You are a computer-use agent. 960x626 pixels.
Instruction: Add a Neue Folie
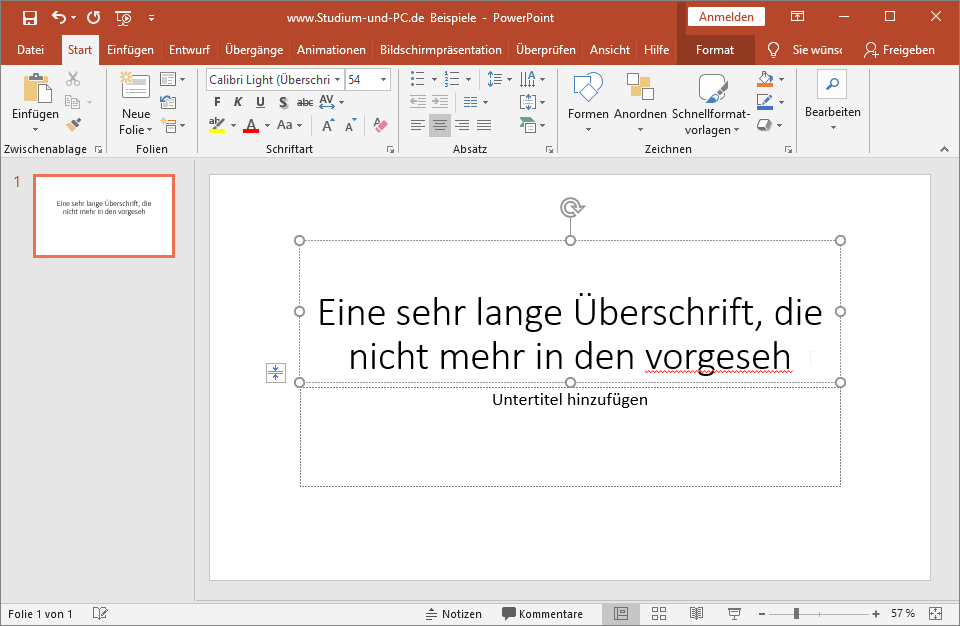click(x=136, y=103)
